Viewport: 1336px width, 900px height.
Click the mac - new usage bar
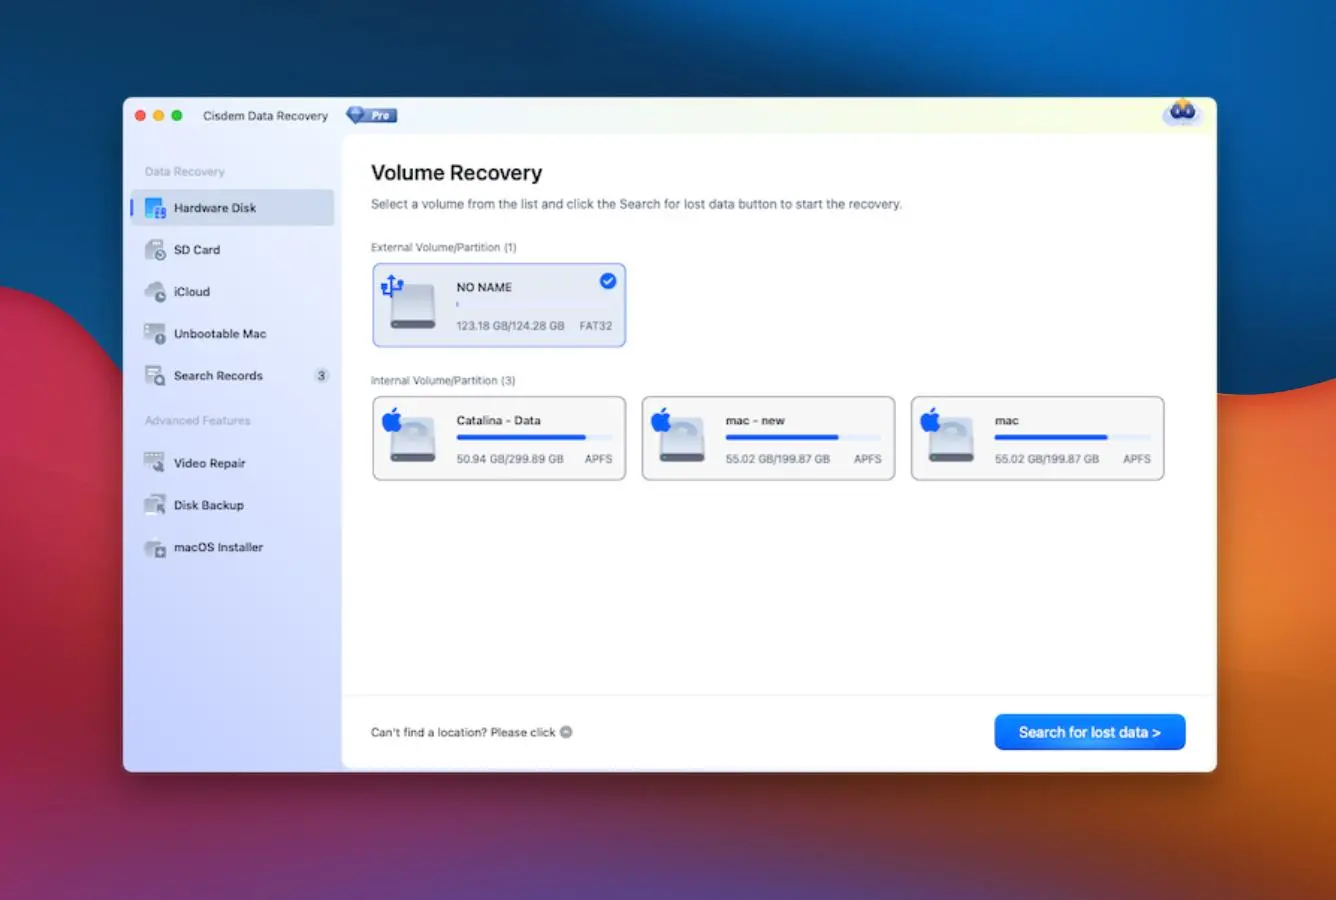click(x=803, y=437)
